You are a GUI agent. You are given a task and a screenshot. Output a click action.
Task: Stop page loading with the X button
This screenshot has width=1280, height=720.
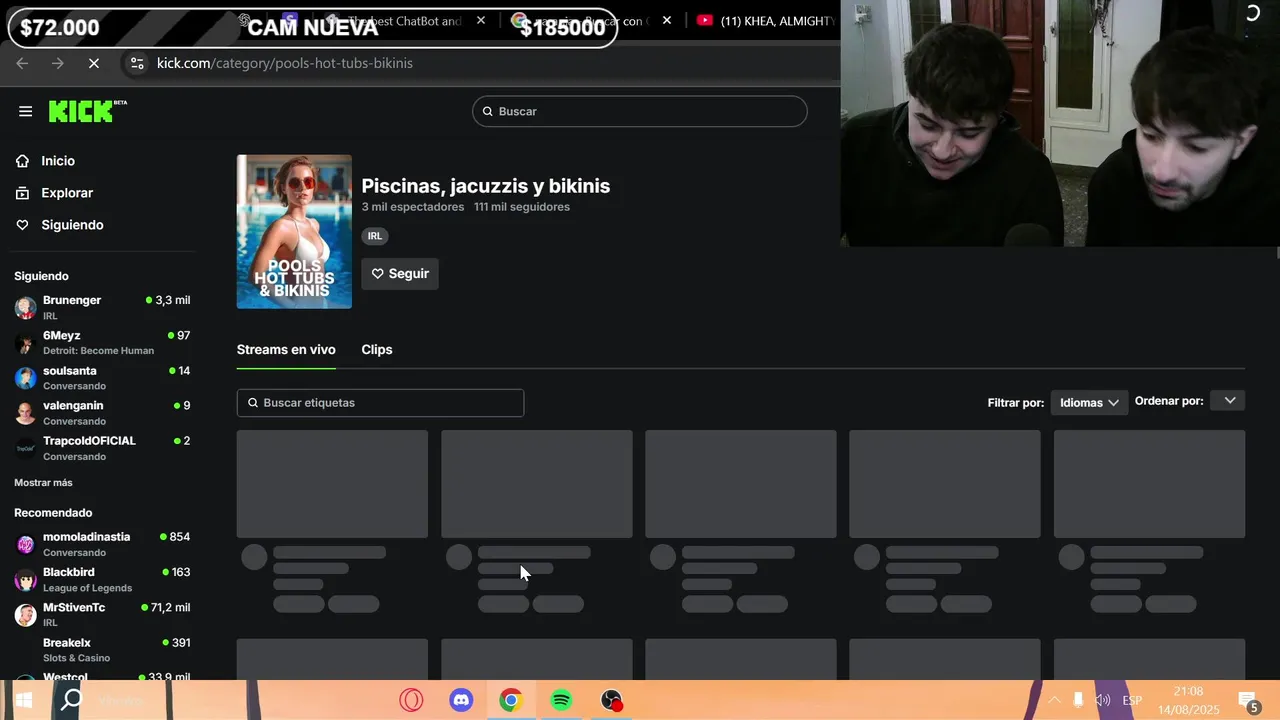(93, 63)
